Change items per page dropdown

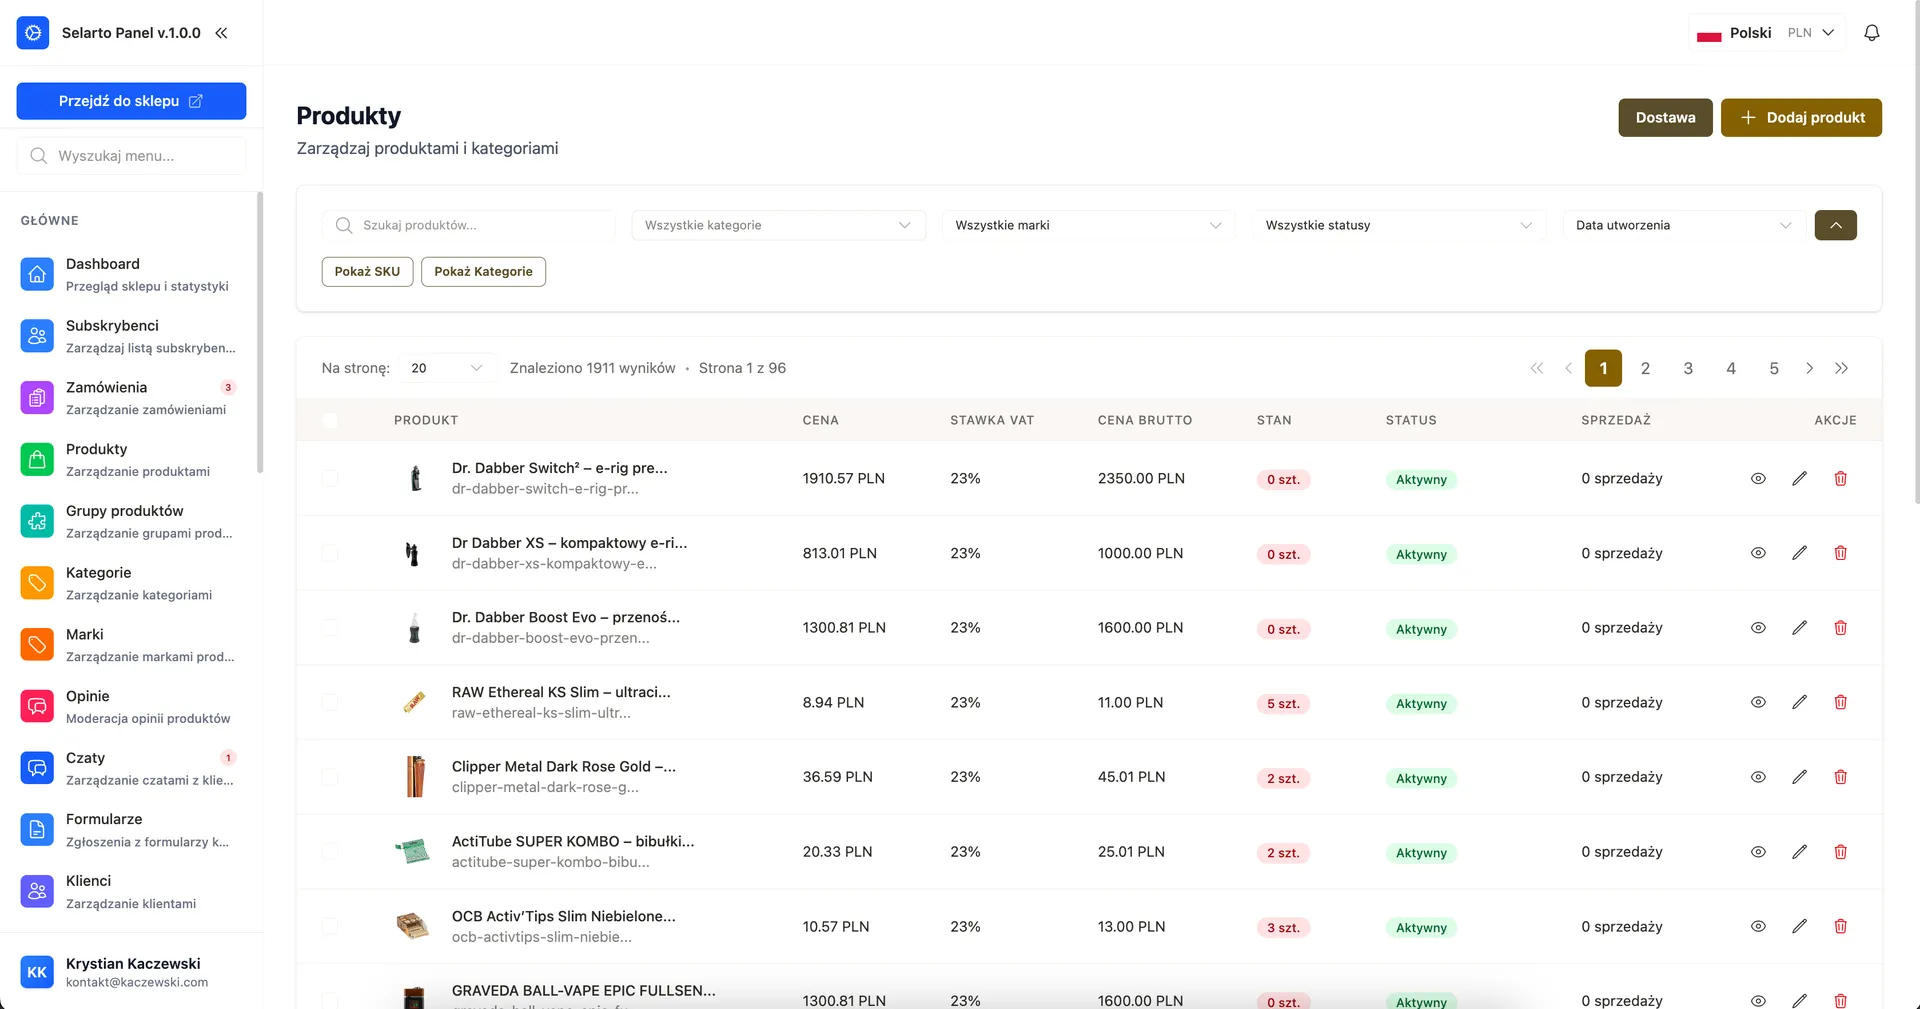pos(446,368)
